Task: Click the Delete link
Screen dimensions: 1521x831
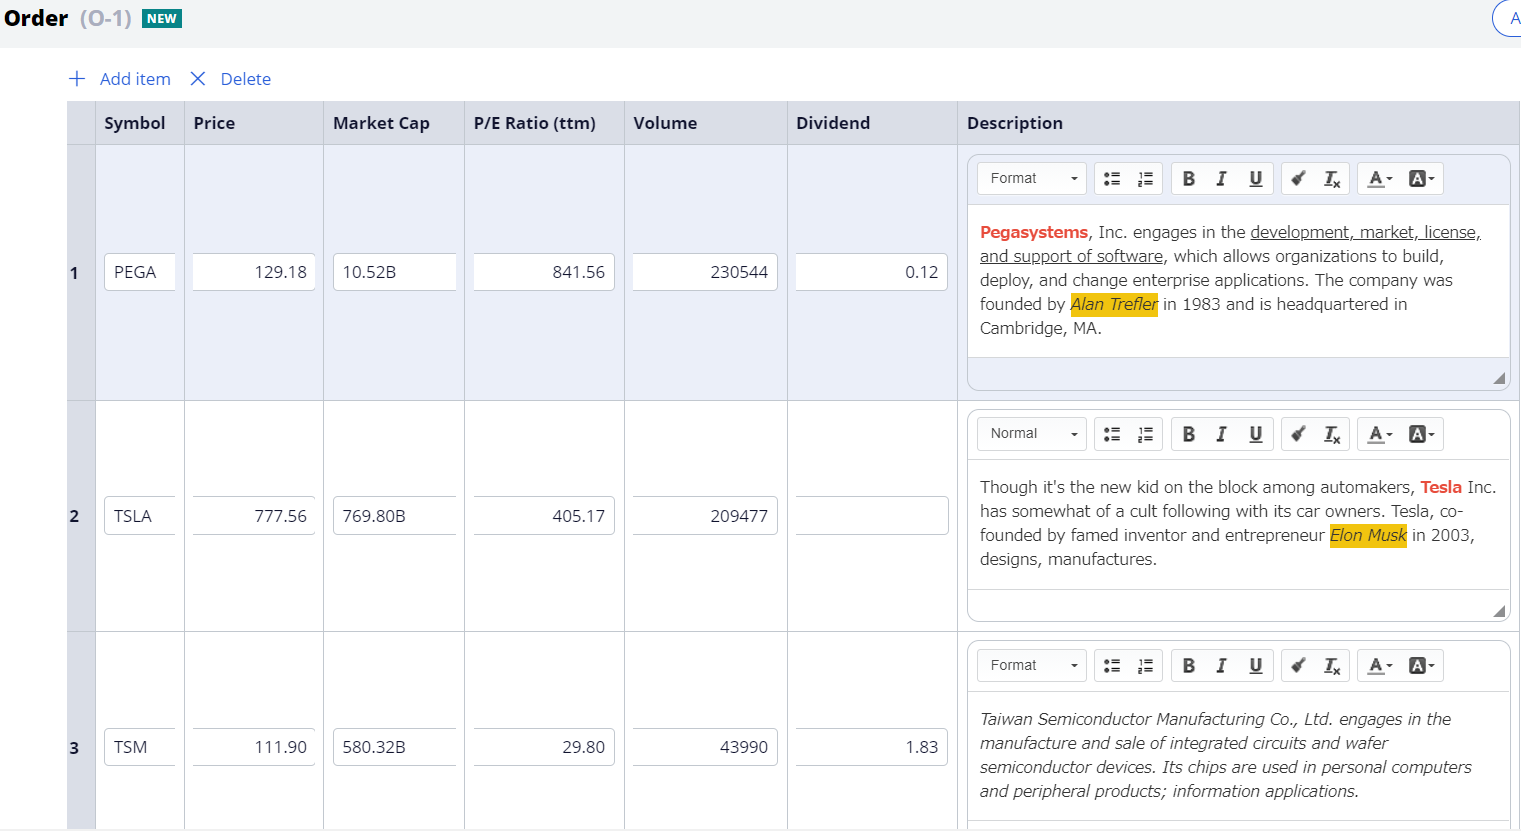Action: coord(246,79)
